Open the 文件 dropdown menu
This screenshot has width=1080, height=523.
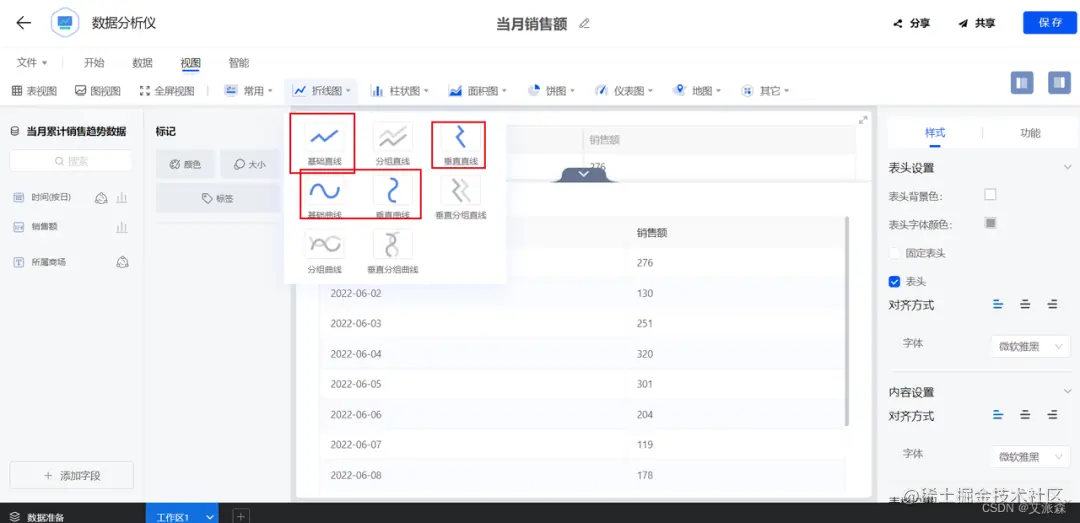[32, 63]
